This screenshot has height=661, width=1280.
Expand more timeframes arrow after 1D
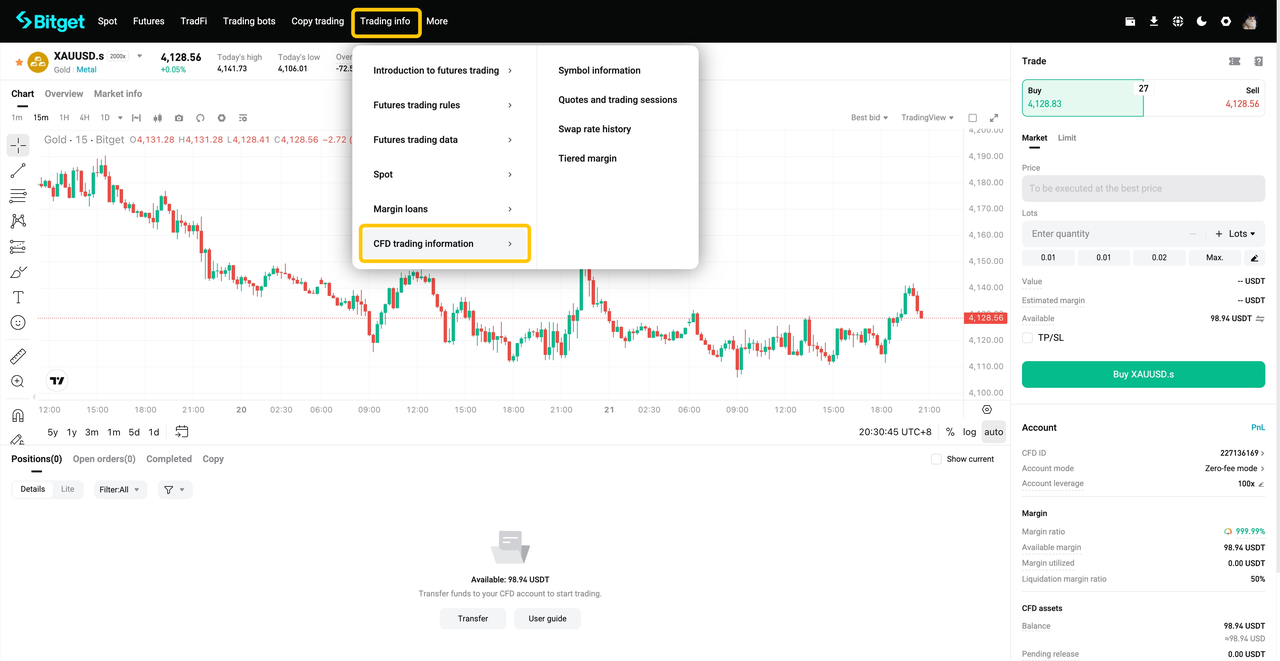pyautogui.click(x=119, y=118)
